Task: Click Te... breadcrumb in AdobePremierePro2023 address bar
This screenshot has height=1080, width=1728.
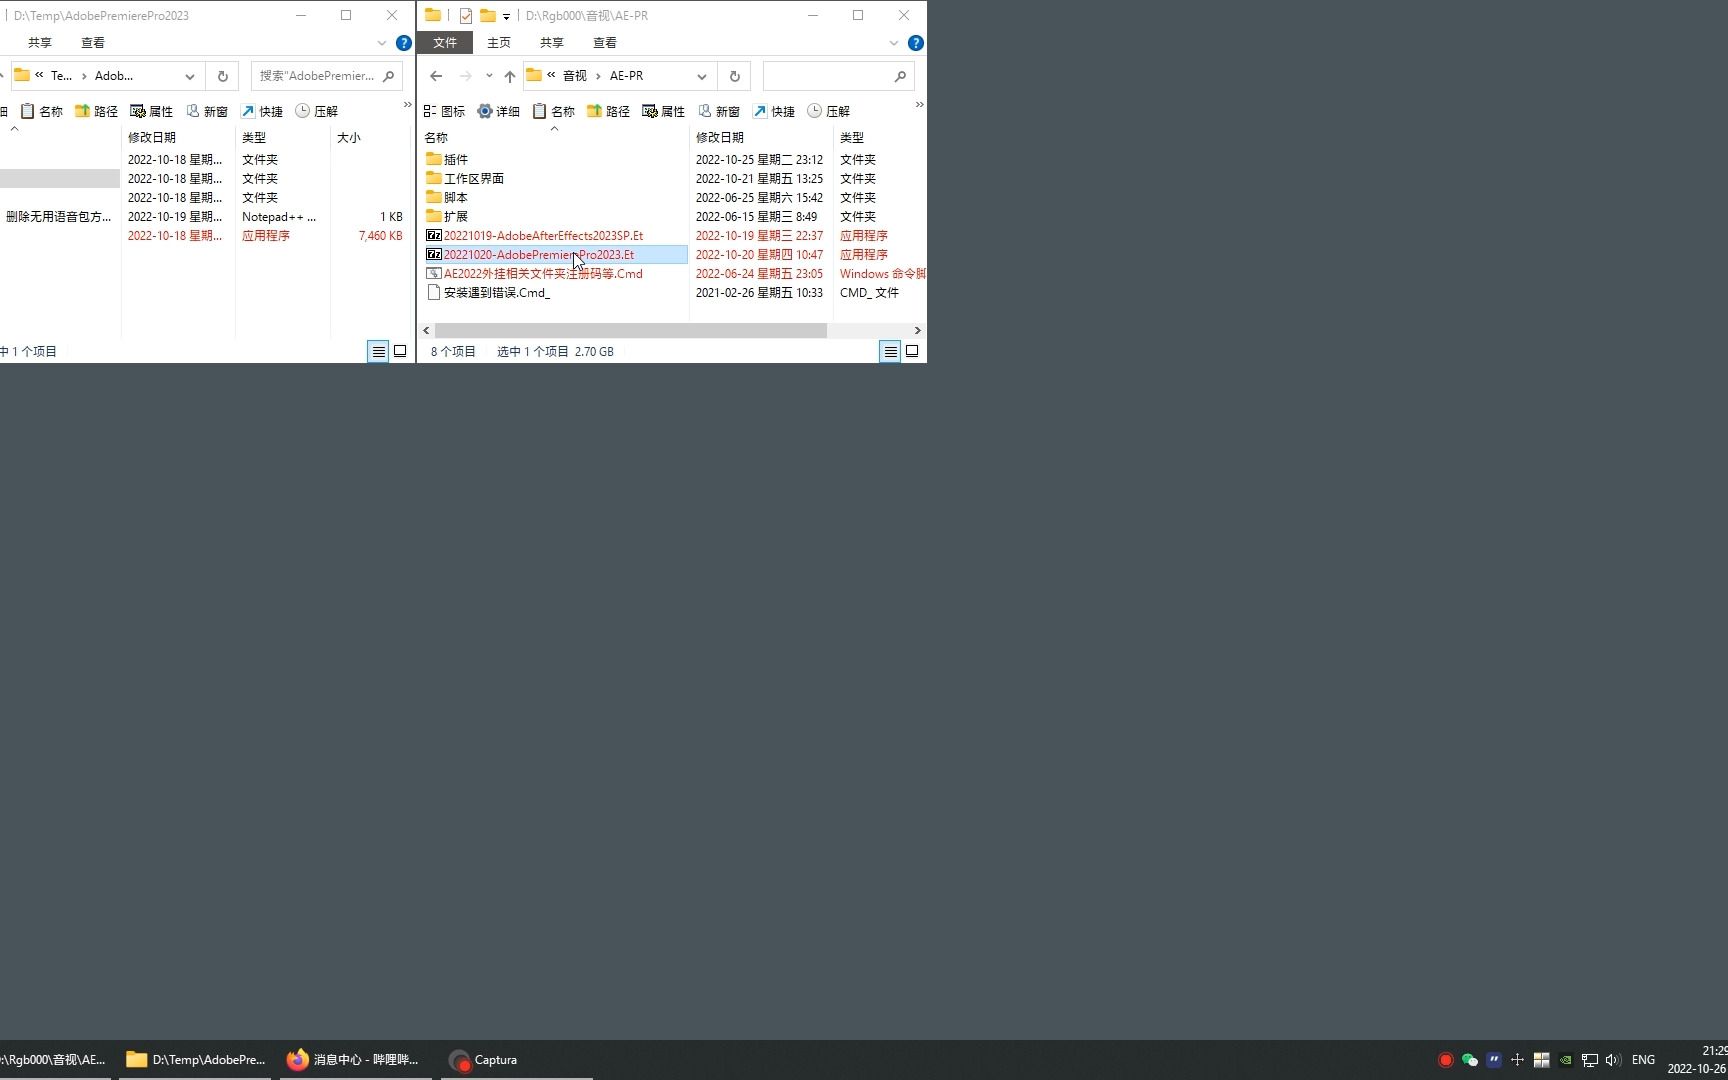Action: pyautogui.click(x=61, y=76)
